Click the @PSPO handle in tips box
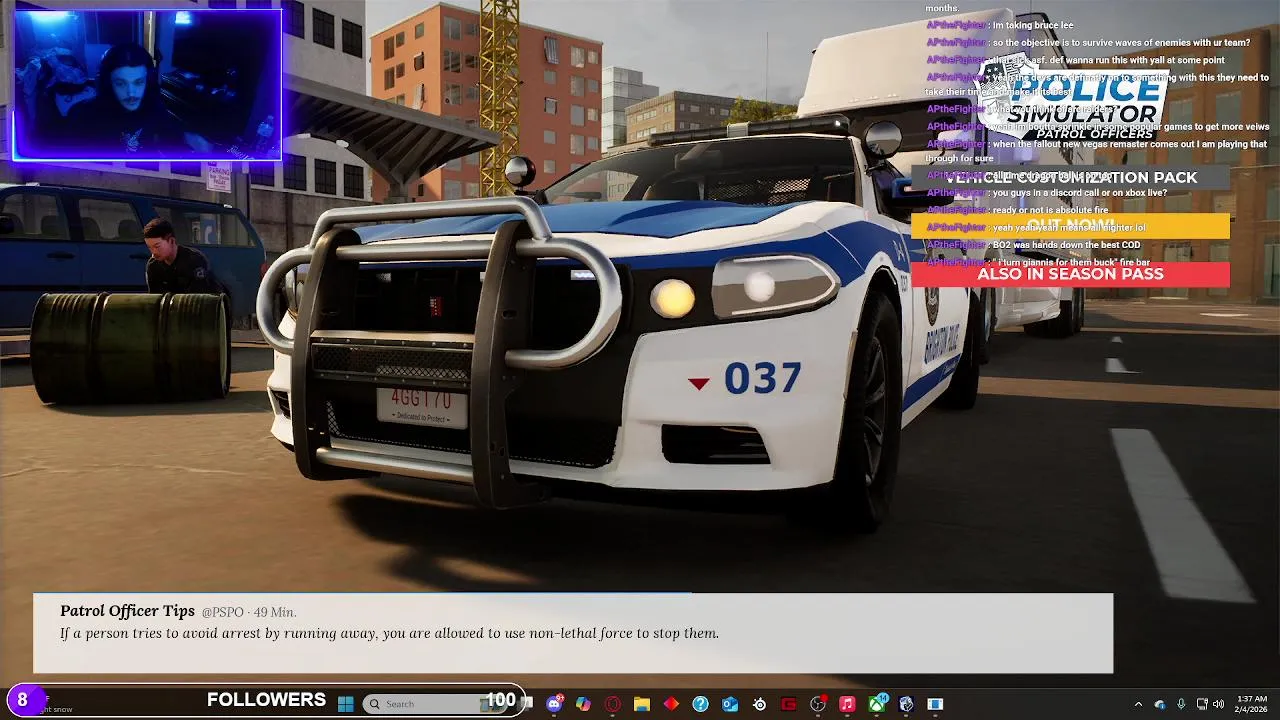 coord(222,612)
